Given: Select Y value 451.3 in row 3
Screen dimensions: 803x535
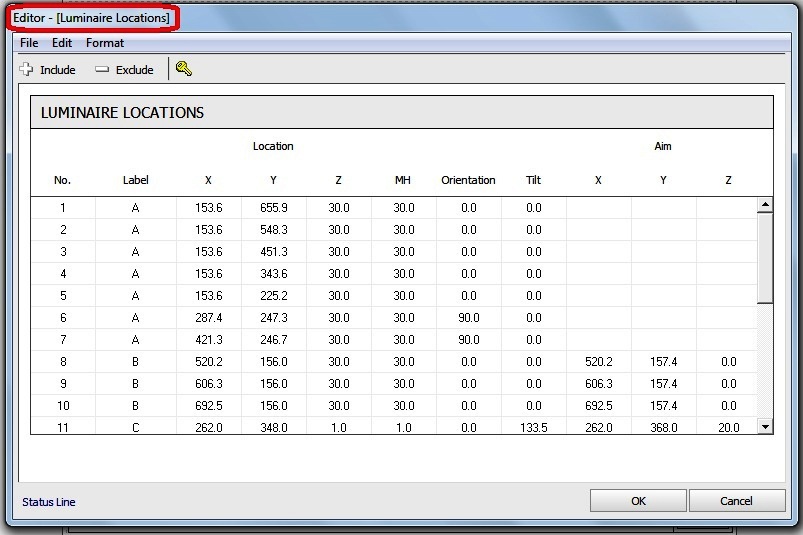Looking at the screenshot, I should (273, 252).
